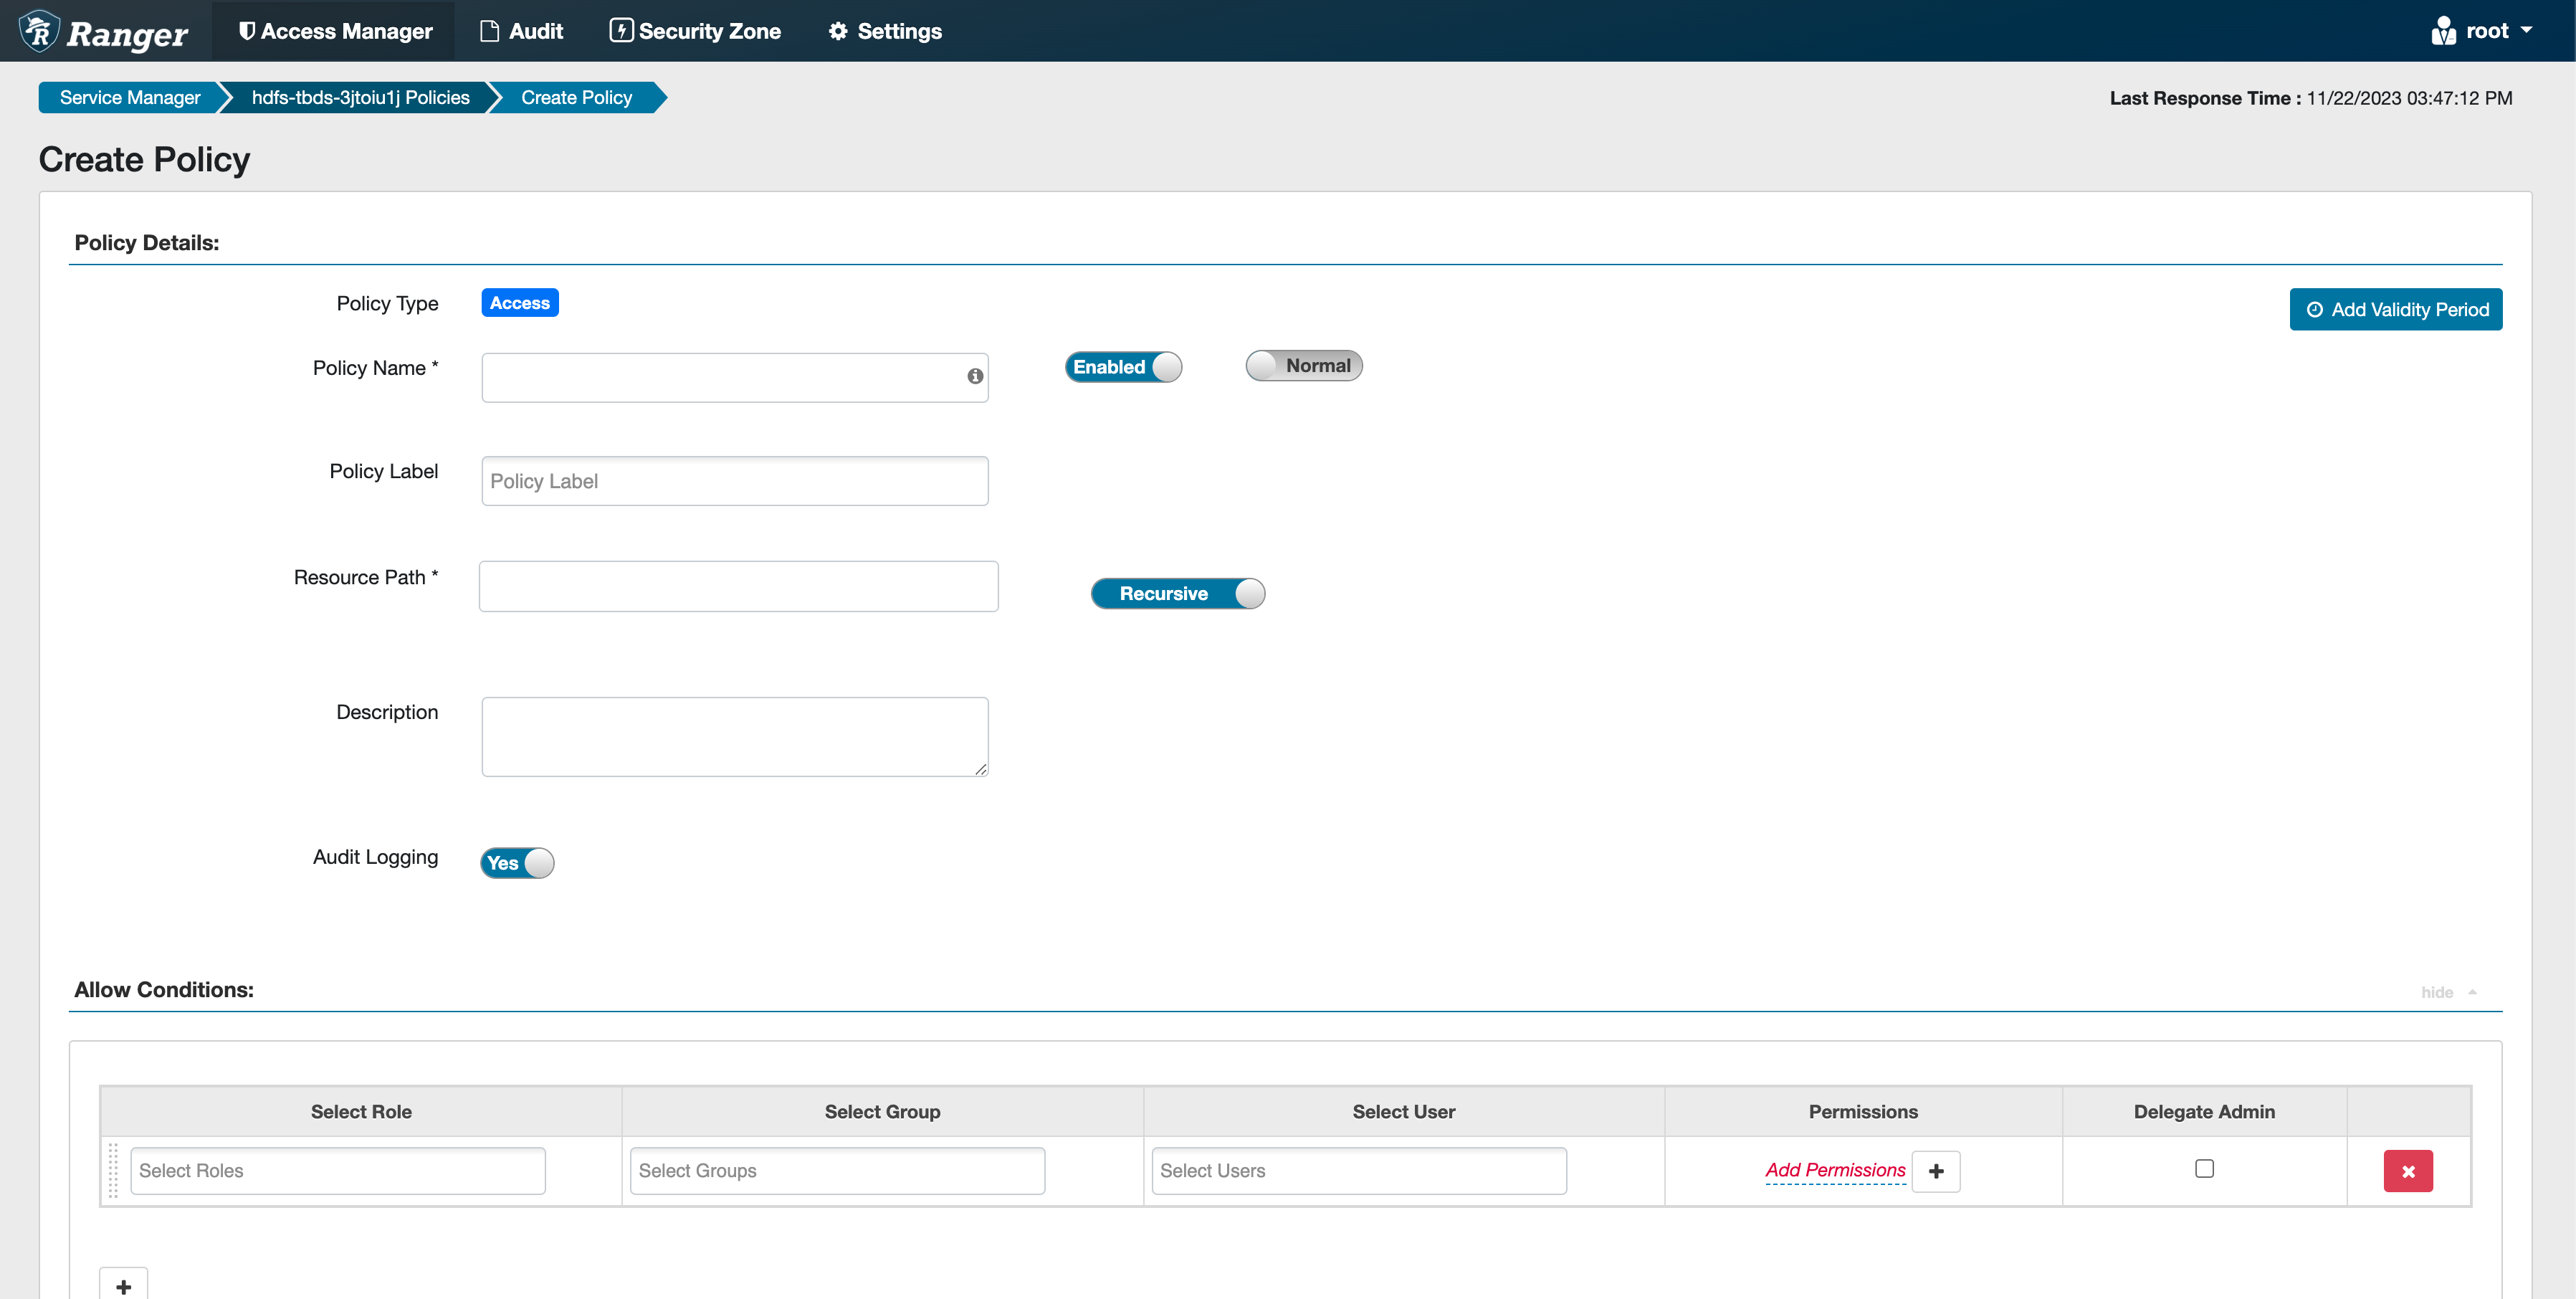Click into the Resource Path field
This screenshot has width=2576, height=1299.
[738, 587]
